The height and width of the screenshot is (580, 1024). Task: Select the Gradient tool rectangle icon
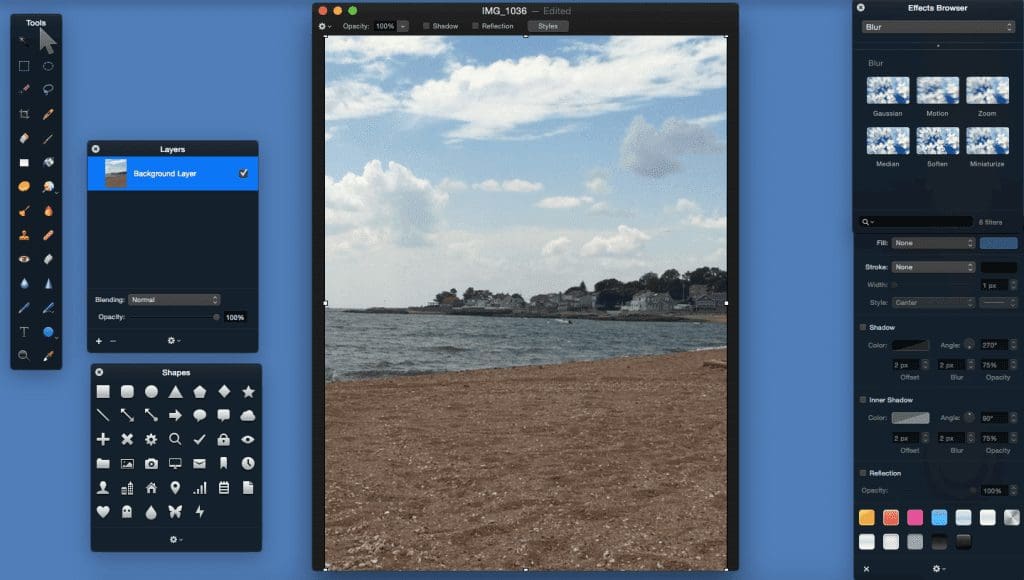point(24,163)
